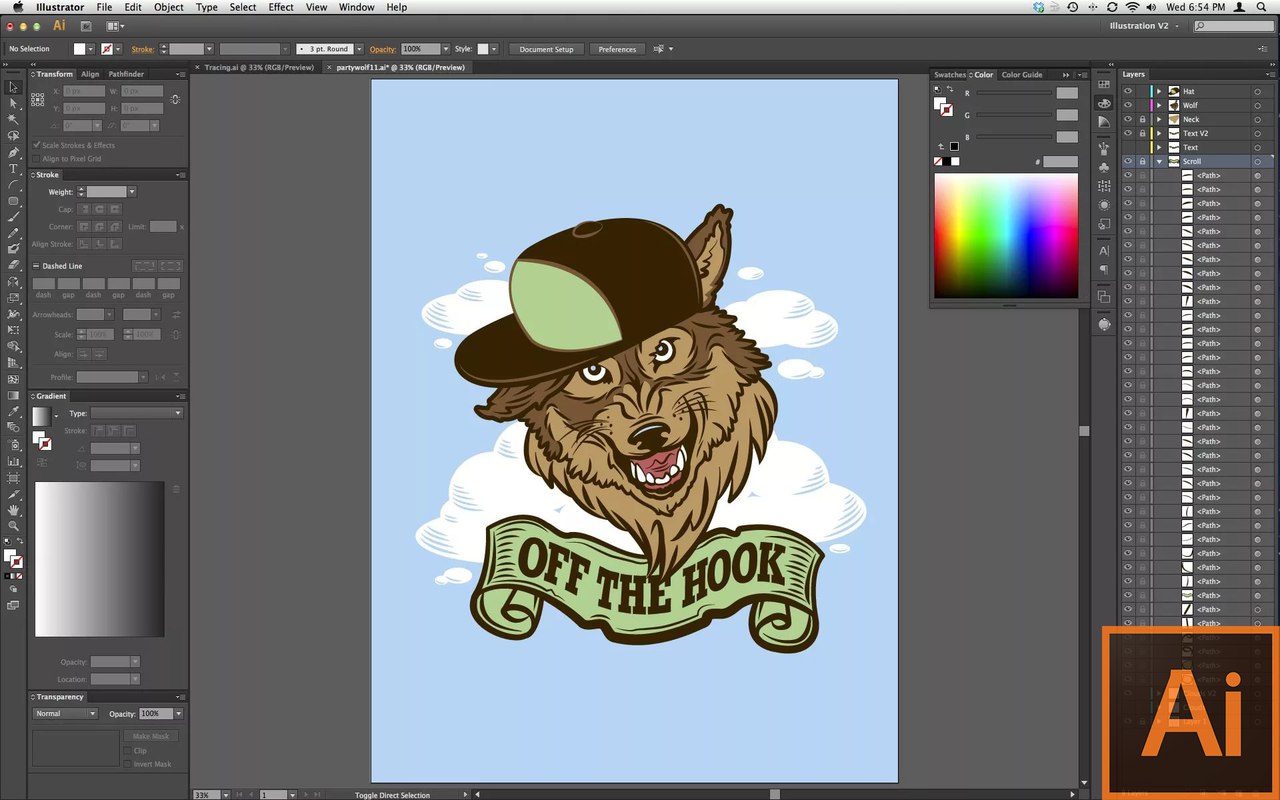Image resolution: width=1280 pixels, height=800 pixels.
Task: Open the Effect menu
Action: (x=281, y=7)
